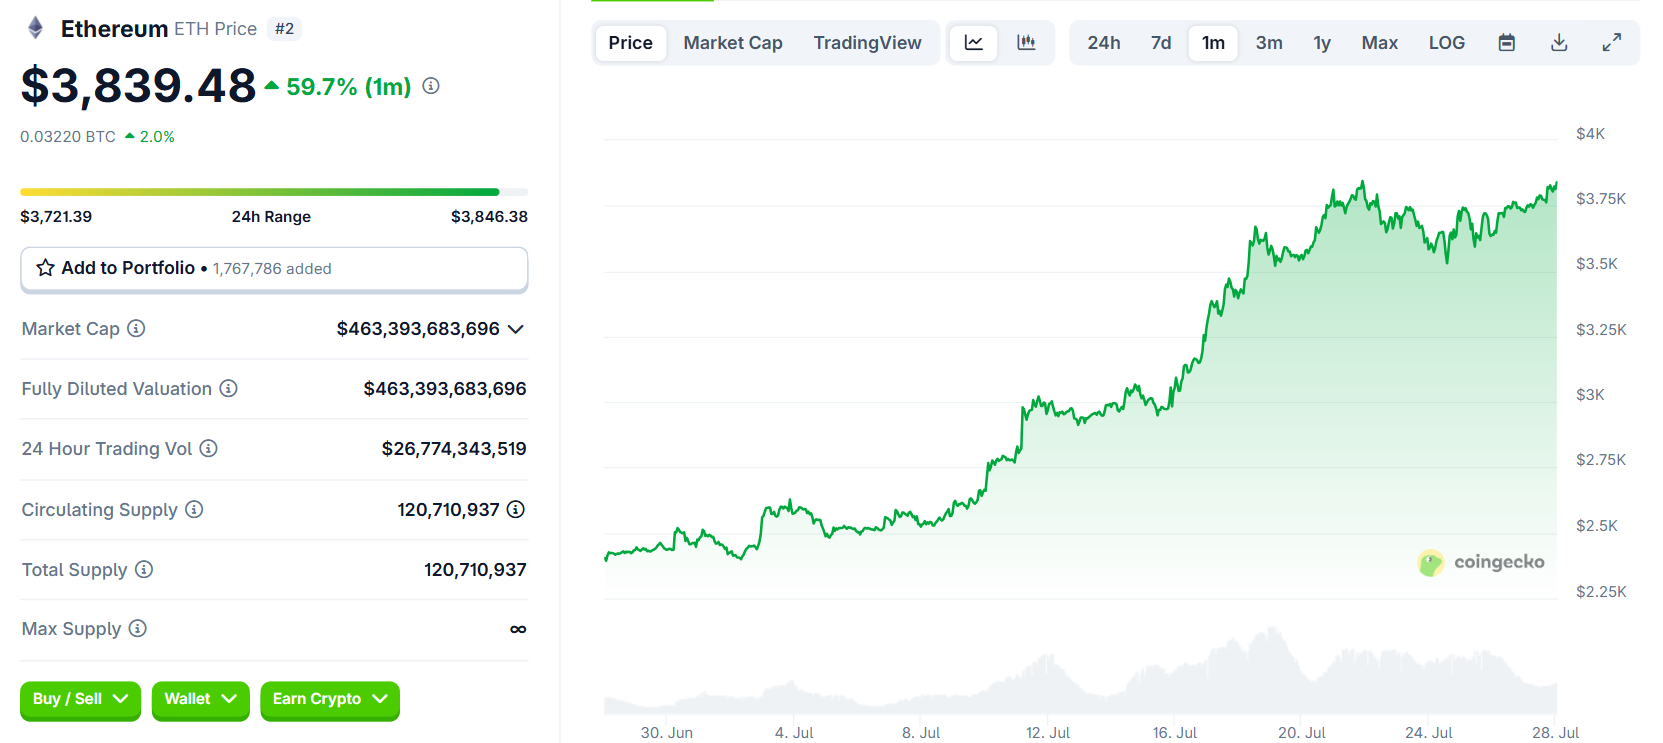Click the $3K price axis label
The height and width of the screenshot is (743, 1663).
pyautogui.click(x=1590, y=395)
